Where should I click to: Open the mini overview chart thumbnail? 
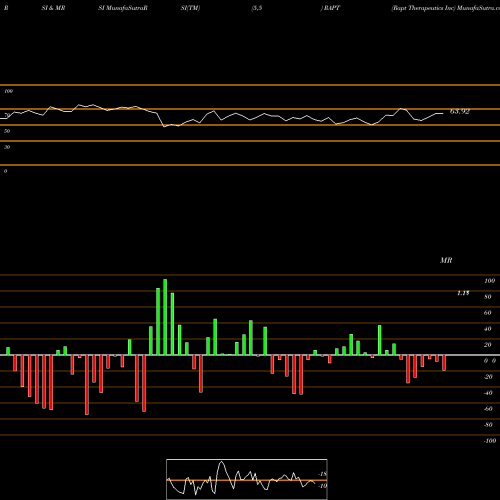[x=247, y=479]
